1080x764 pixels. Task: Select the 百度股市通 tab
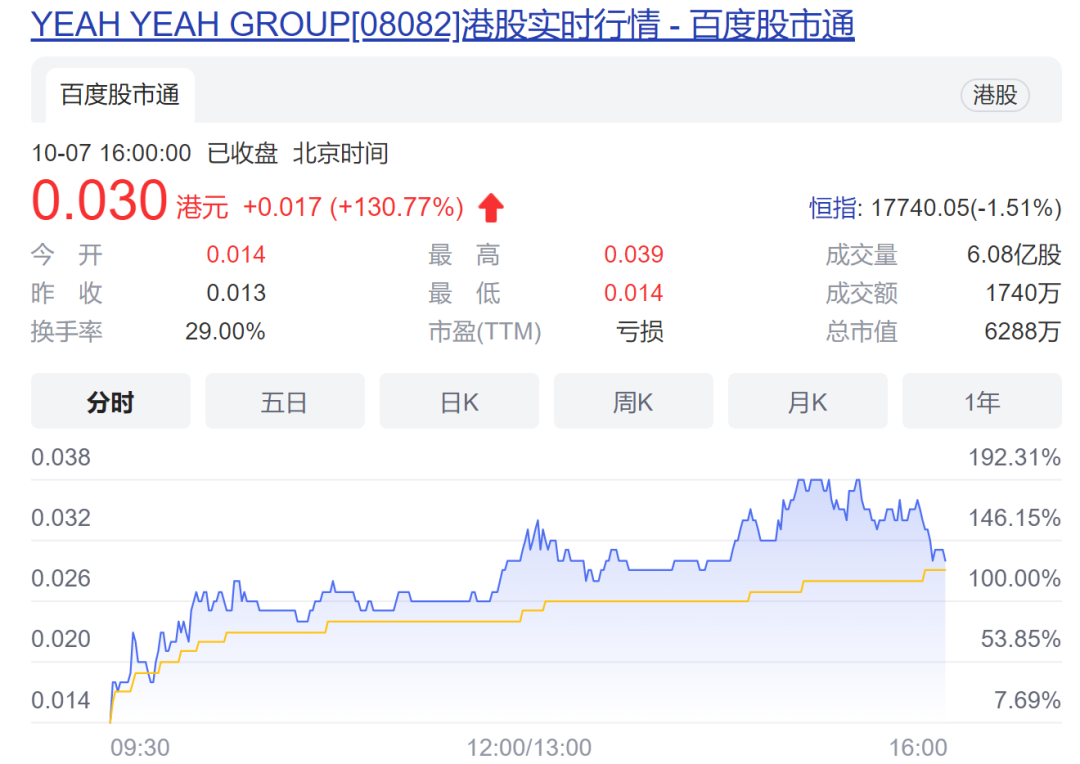click(120, 95)
